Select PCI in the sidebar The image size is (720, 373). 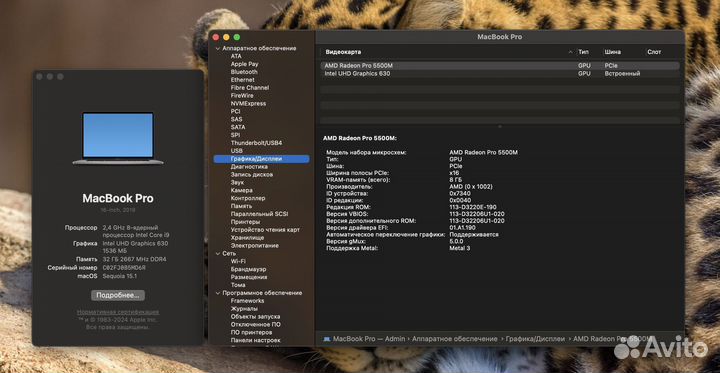pyautogui.click(x=236, y=111)
